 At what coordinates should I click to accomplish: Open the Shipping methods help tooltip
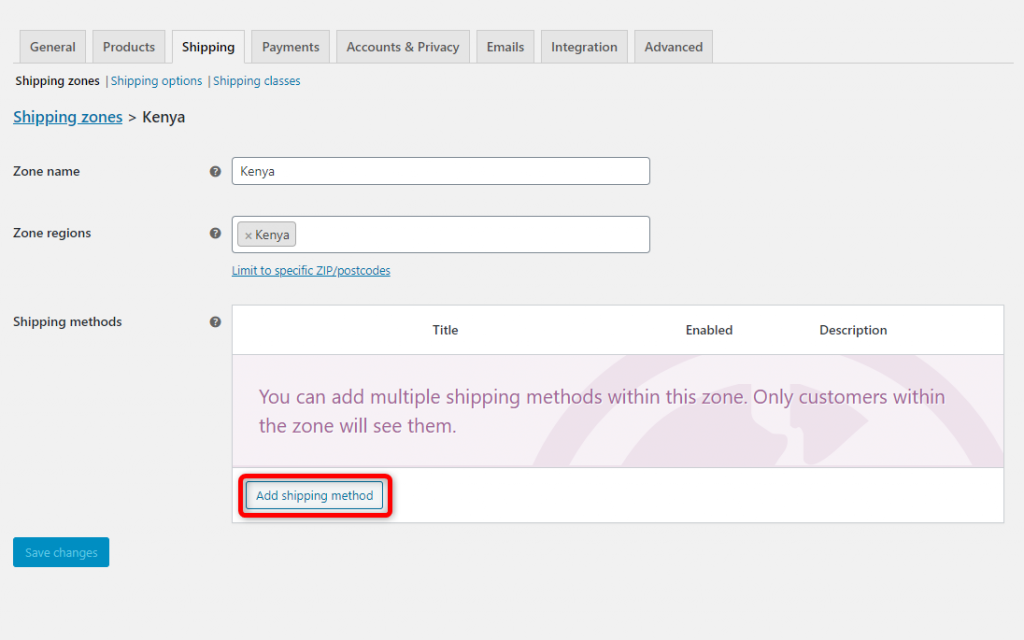[x=215, y=321]
